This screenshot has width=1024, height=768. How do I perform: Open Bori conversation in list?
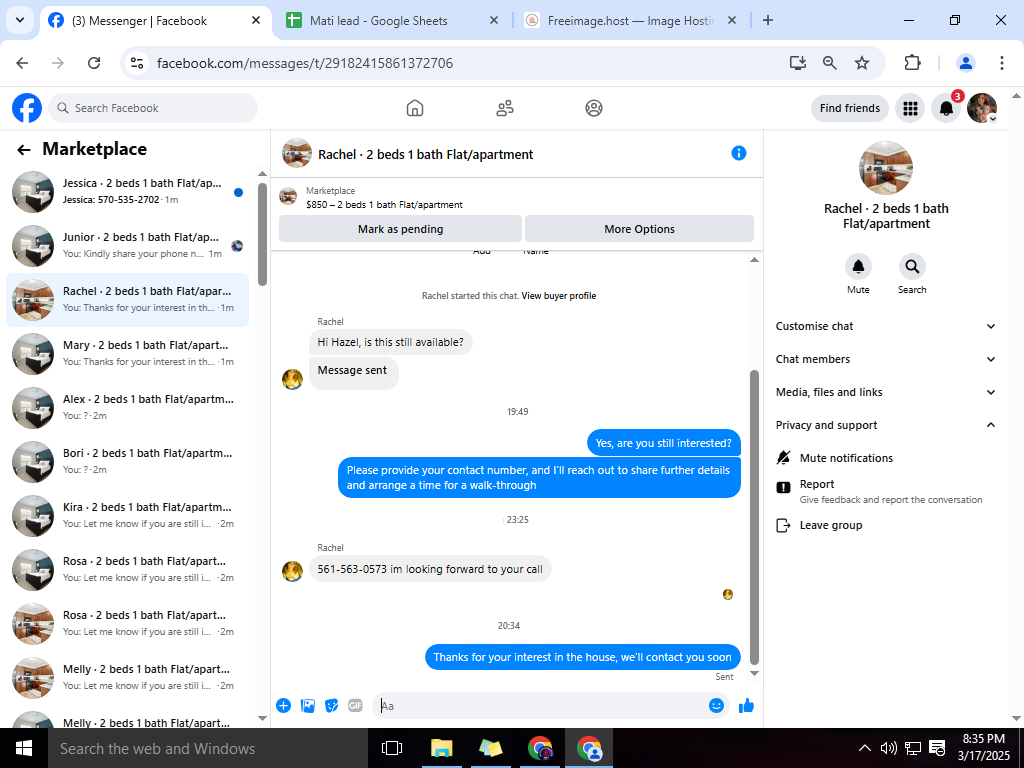127,462
